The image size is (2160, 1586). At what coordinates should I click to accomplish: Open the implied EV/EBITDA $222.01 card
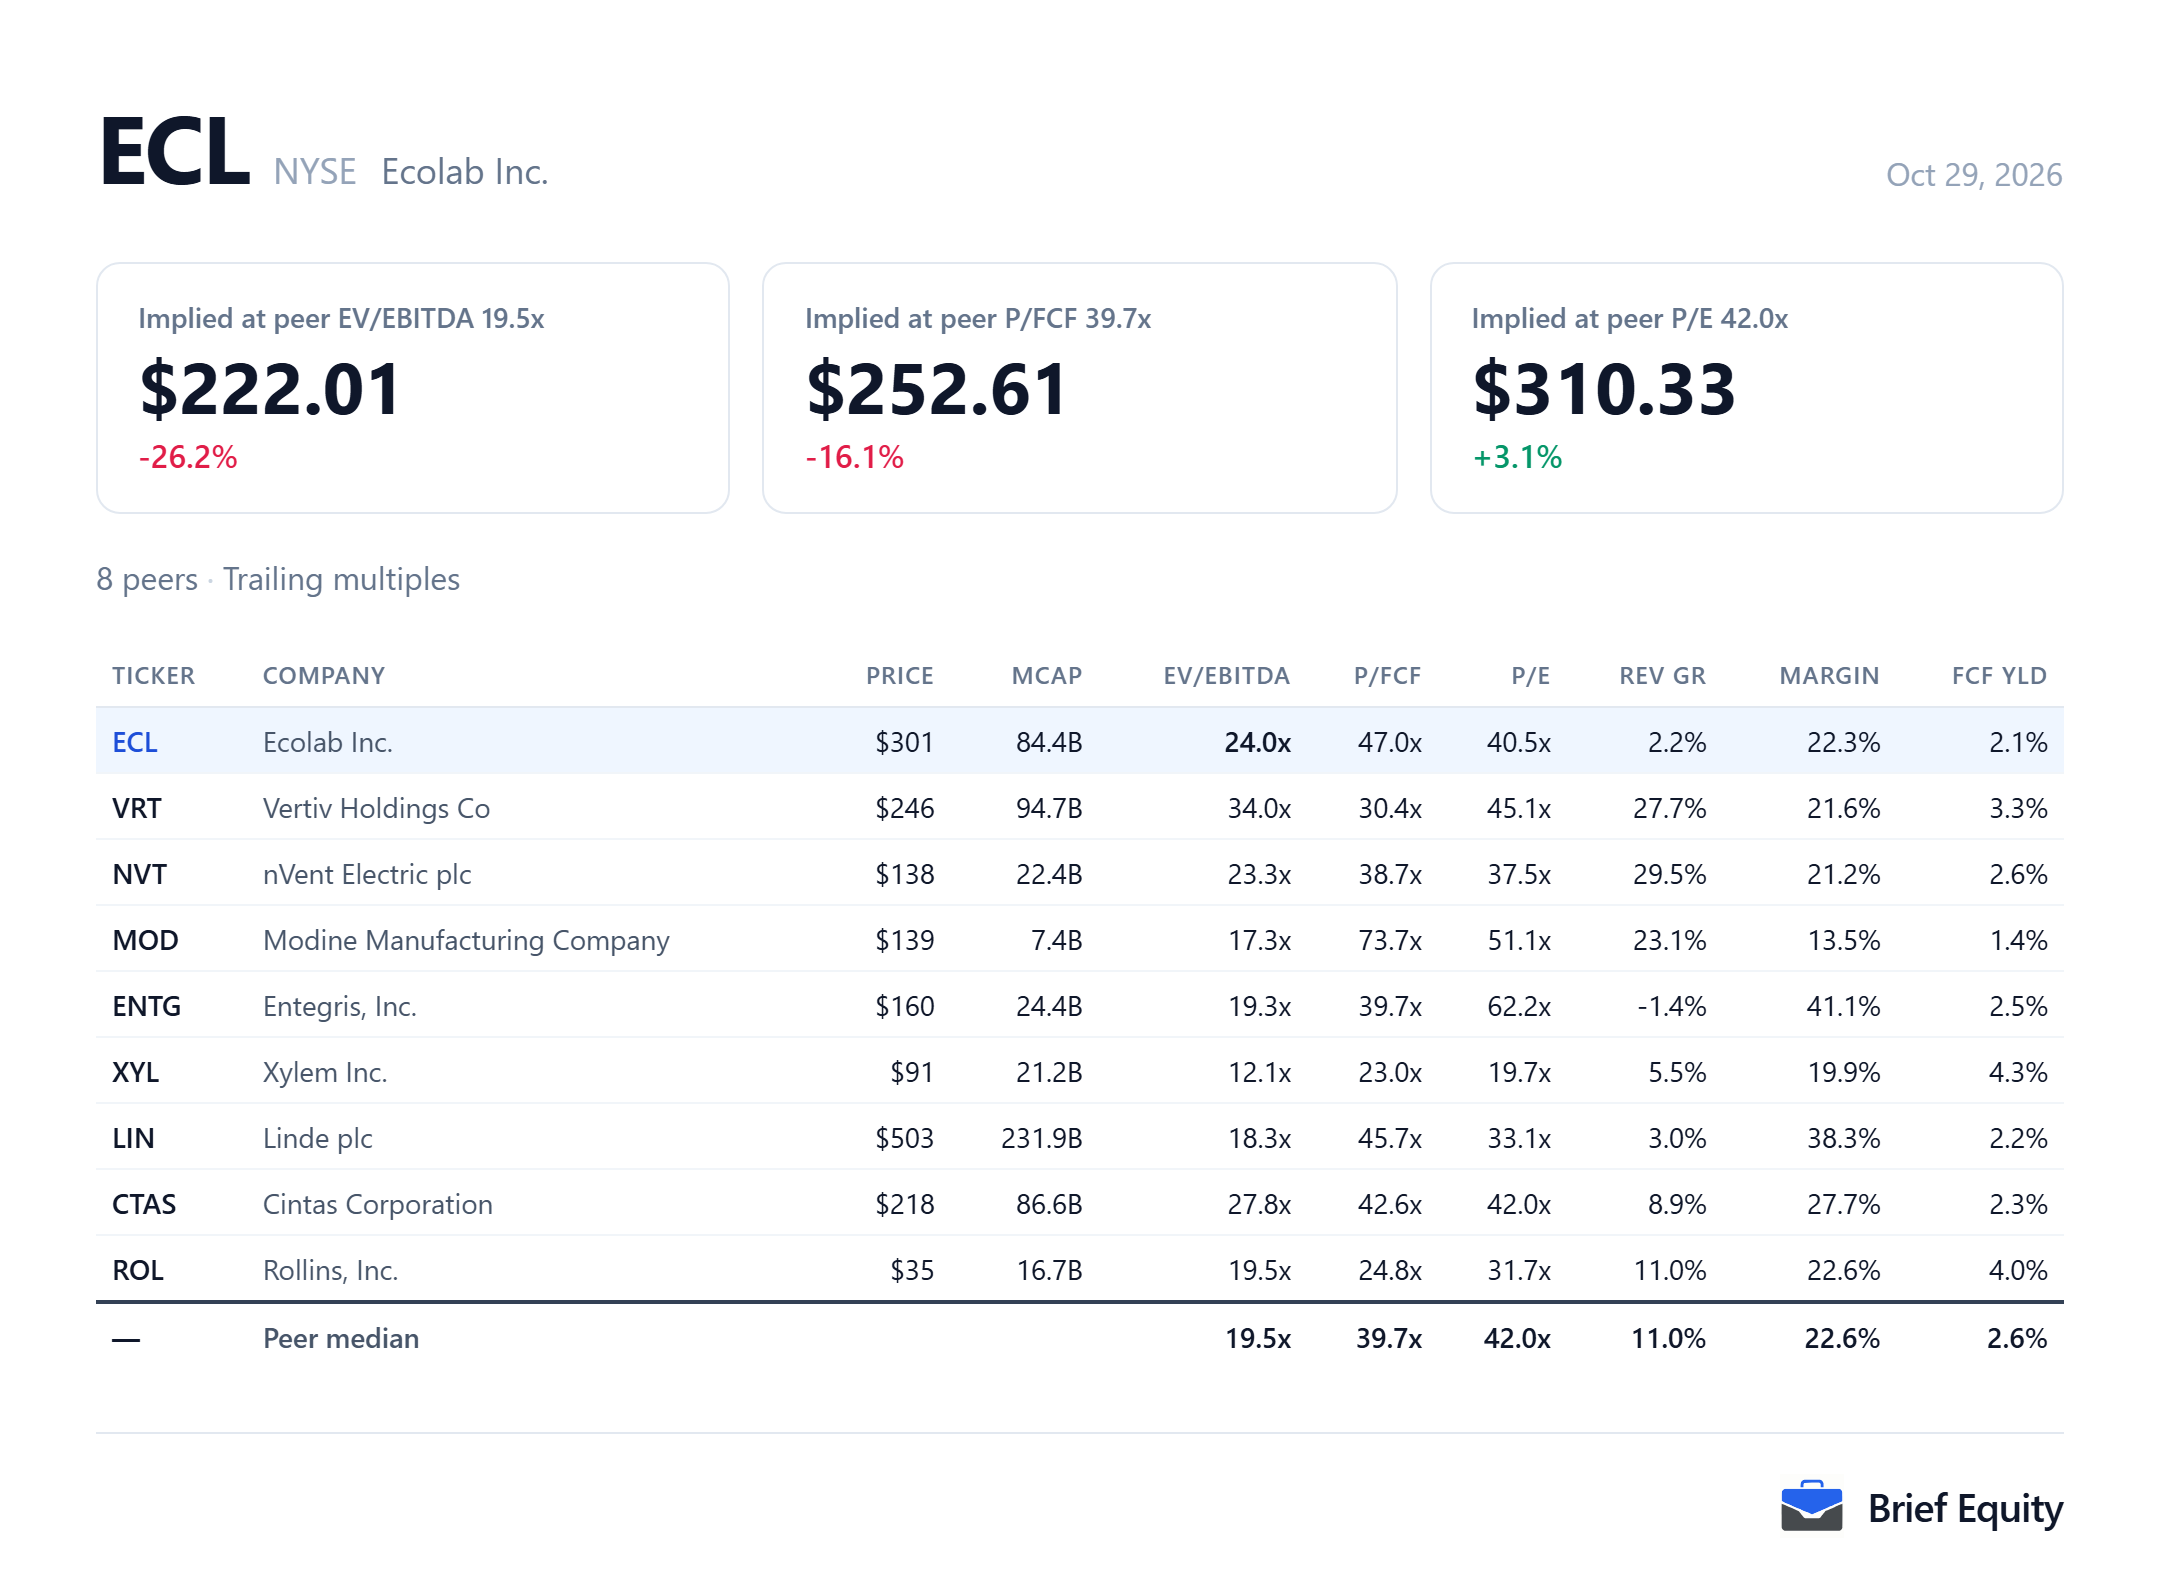click(413, 388)
